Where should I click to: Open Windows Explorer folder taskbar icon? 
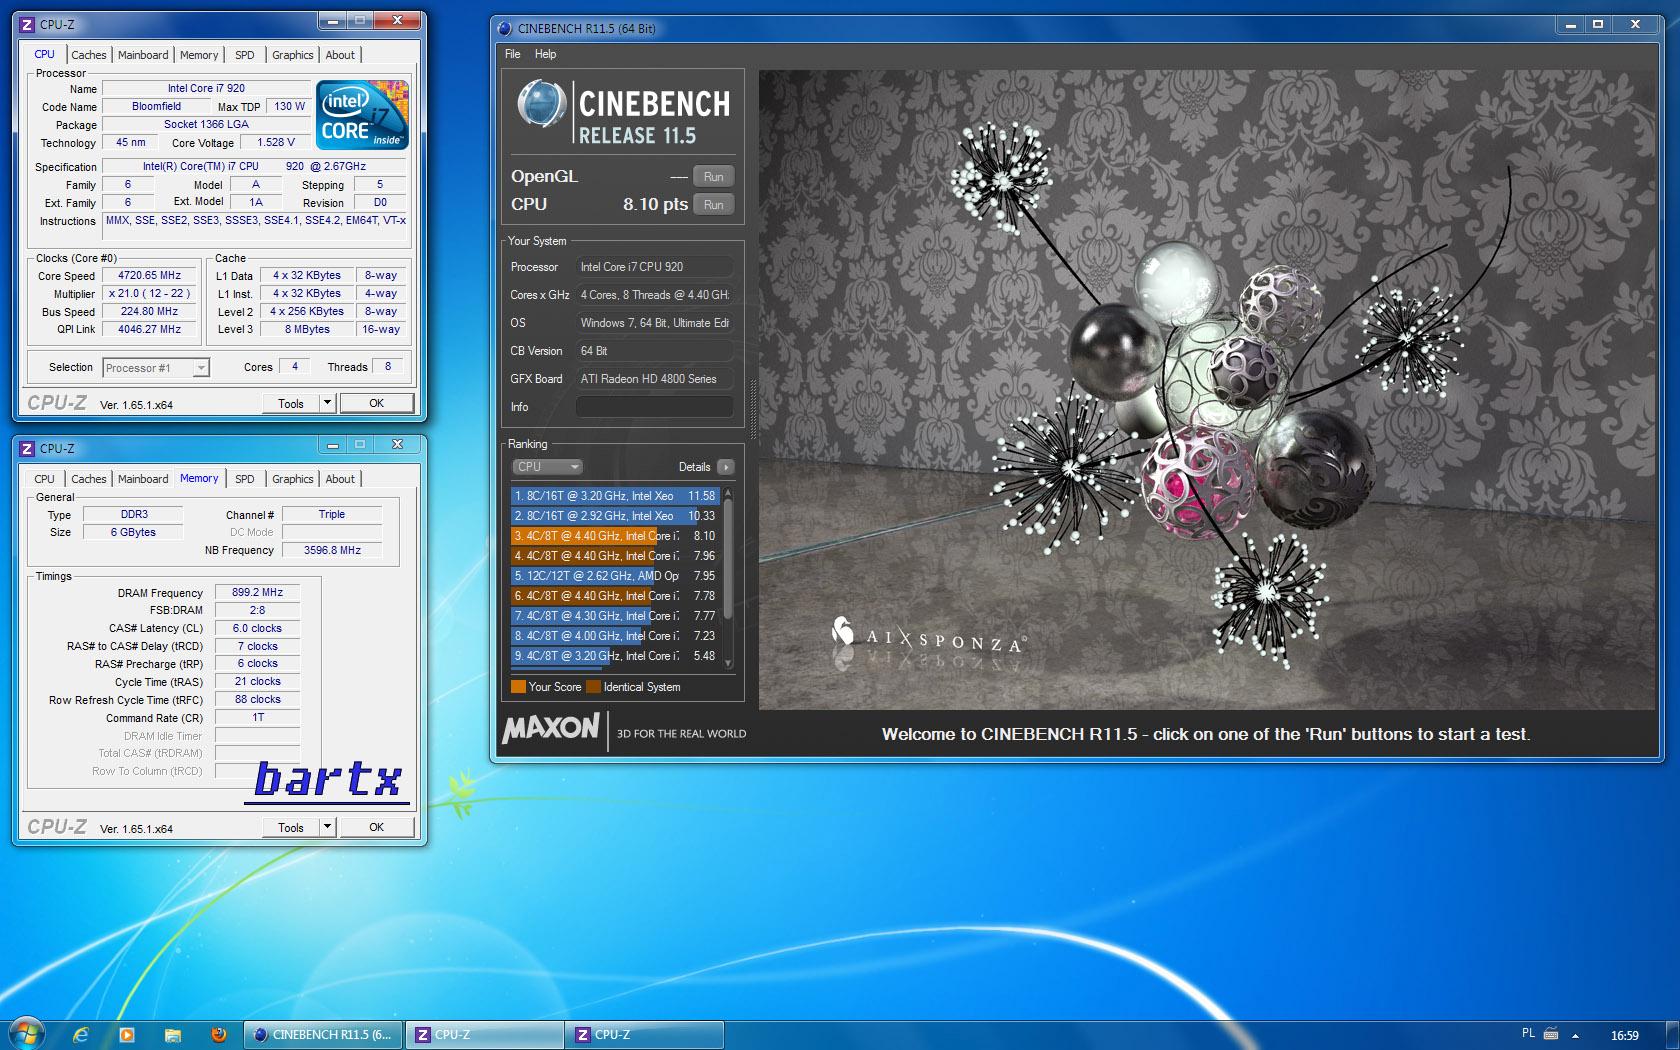tap(173, 1035)
